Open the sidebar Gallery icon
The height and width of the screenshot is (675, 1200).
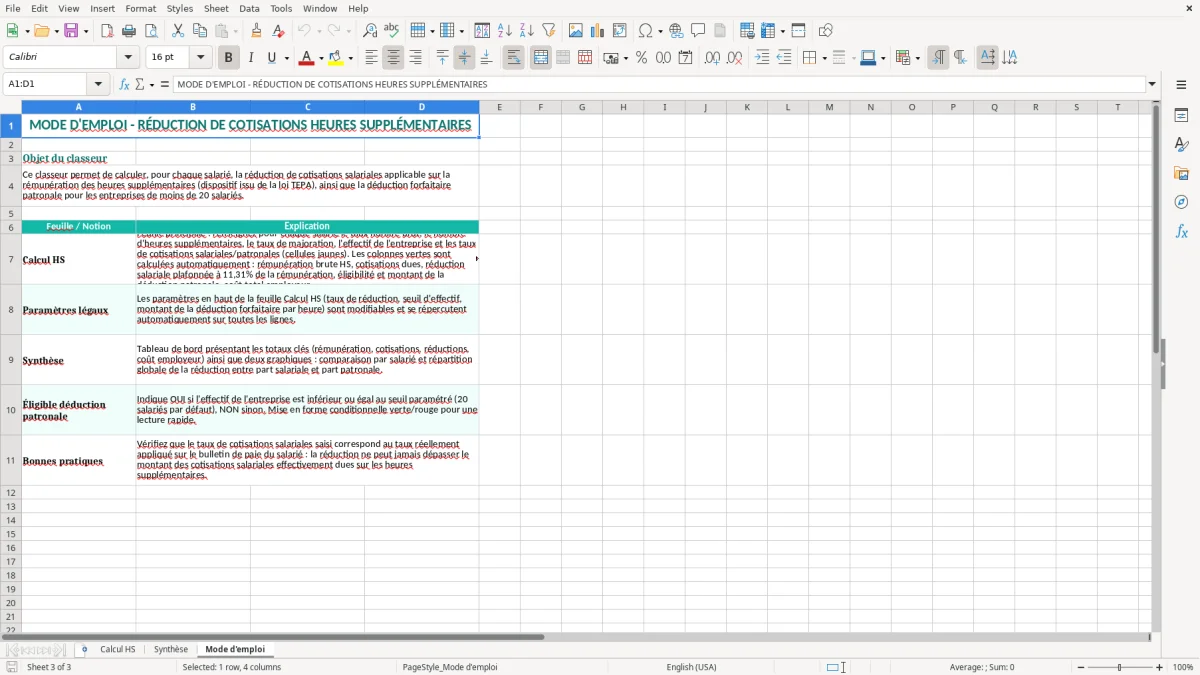point(1181,173)
